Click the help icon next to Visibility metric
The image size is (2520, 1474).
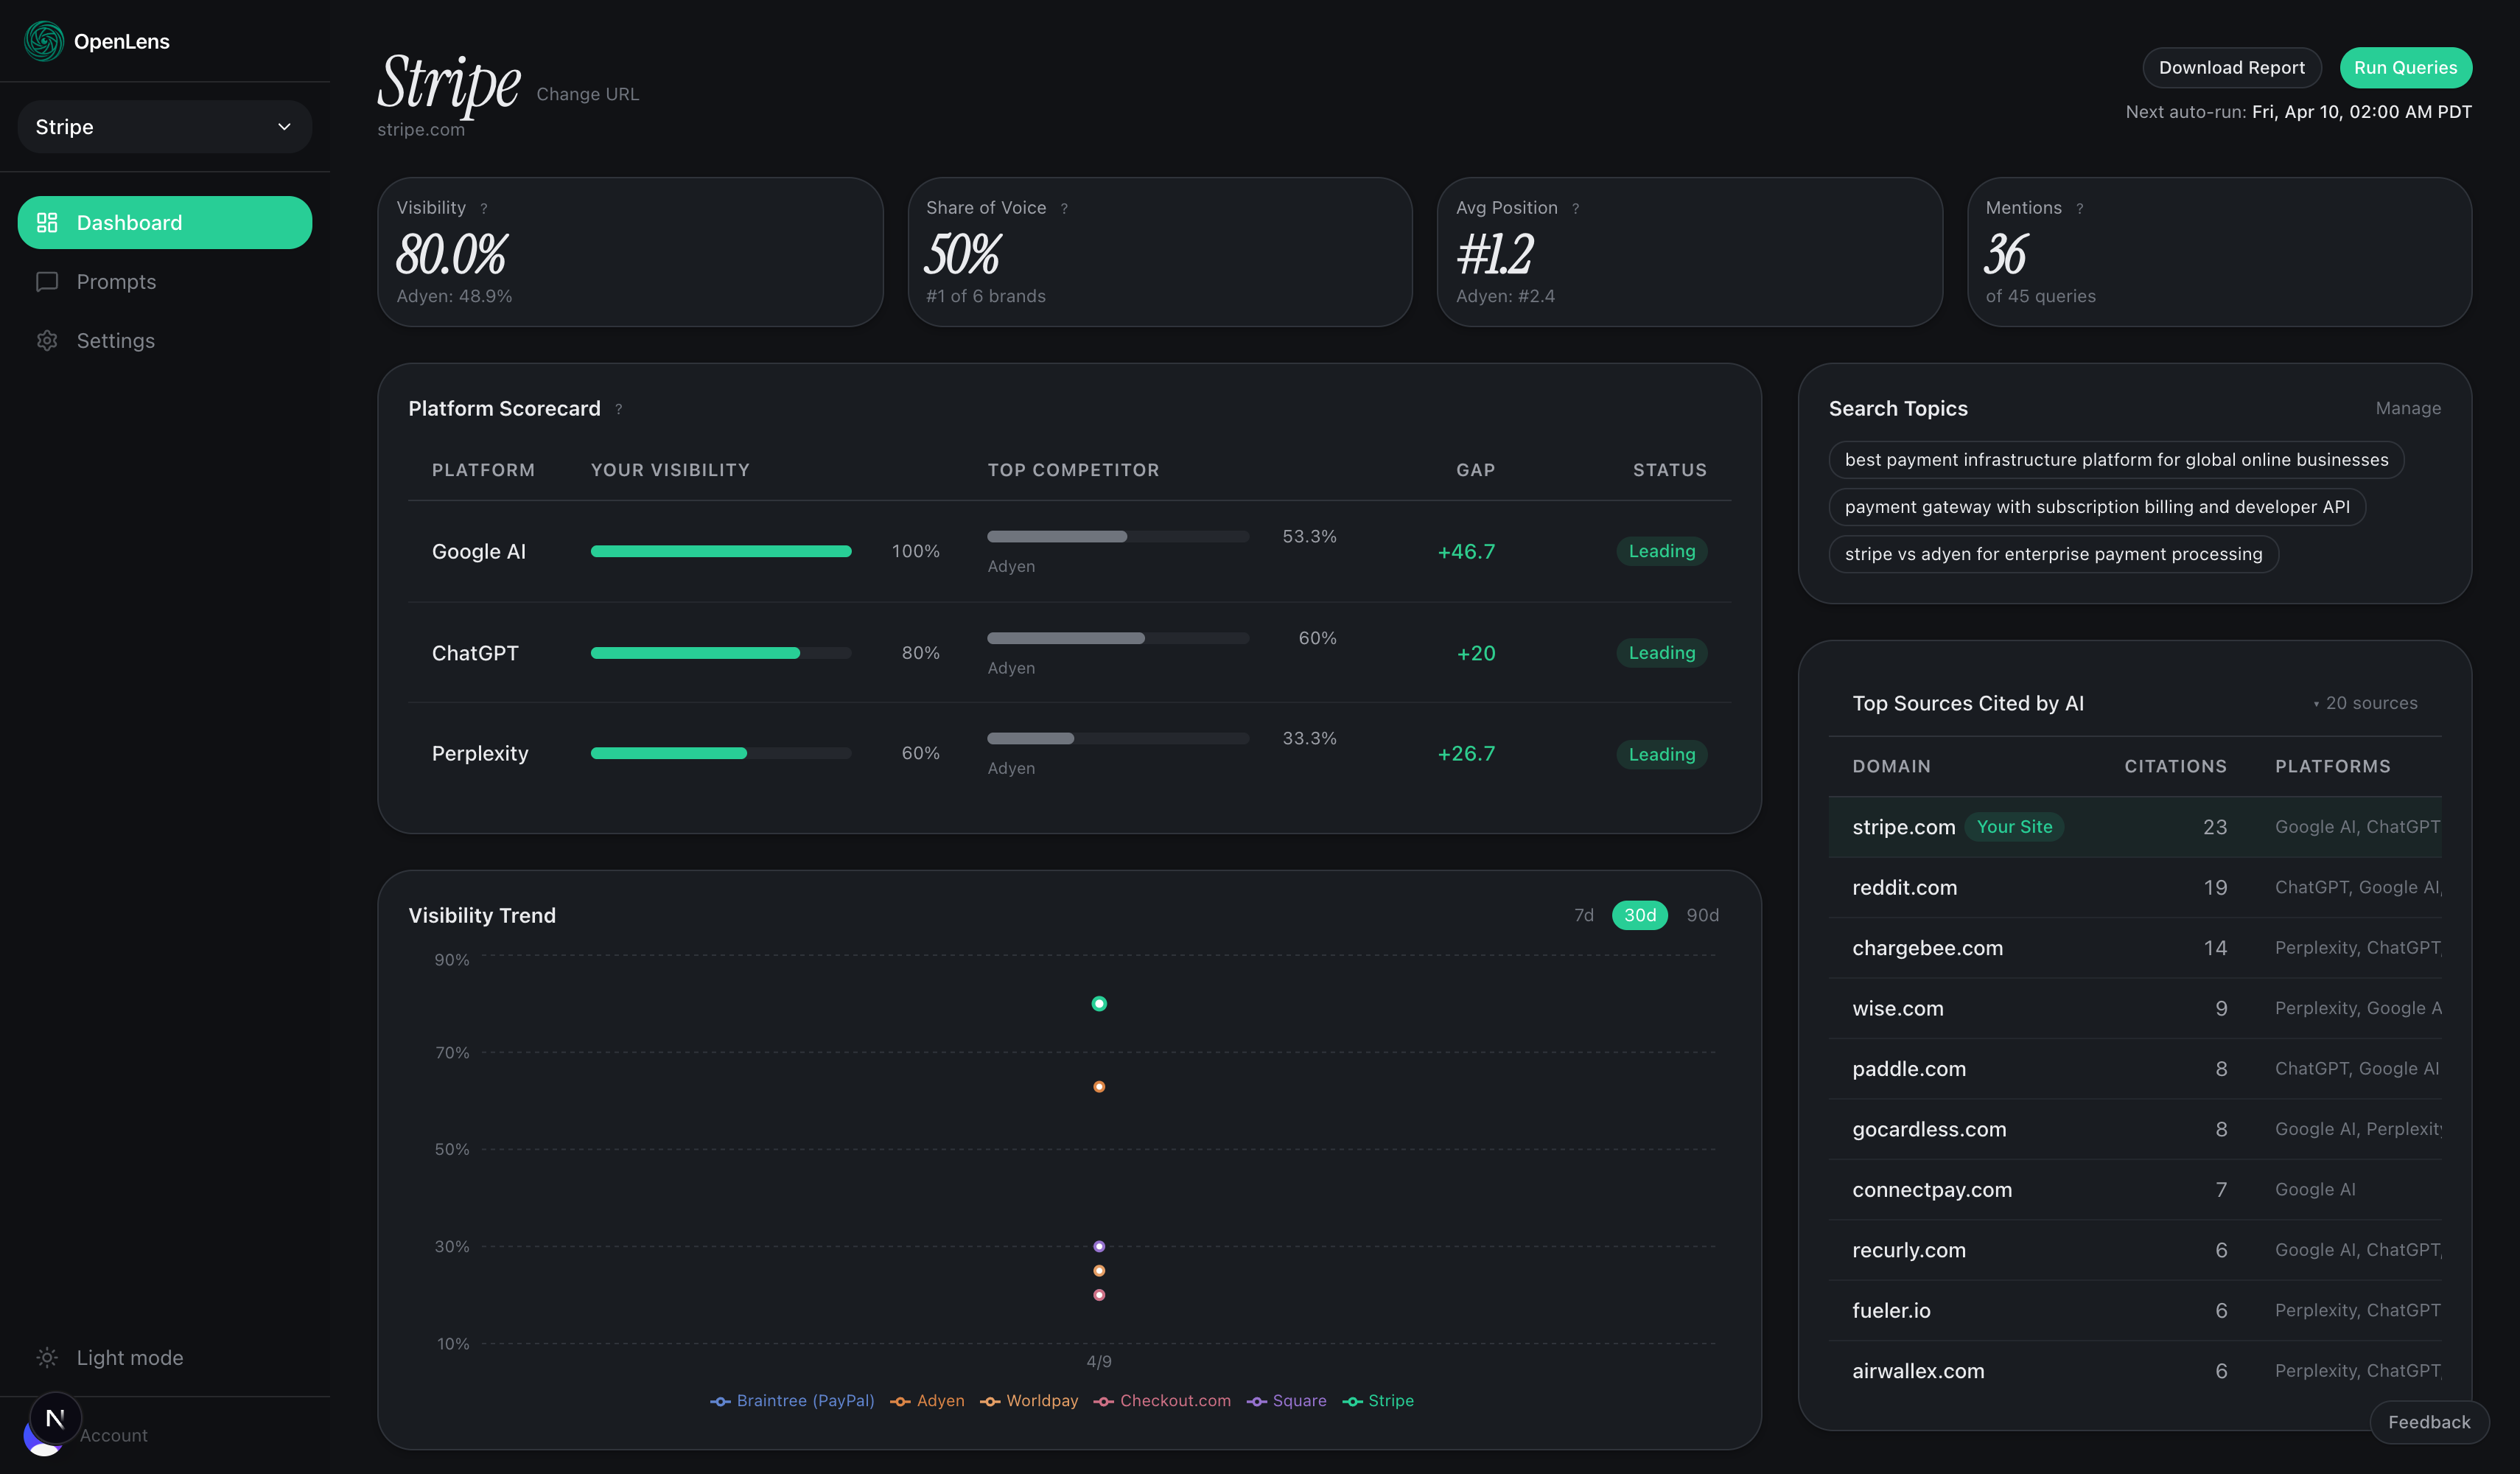[x=484, y=208]
